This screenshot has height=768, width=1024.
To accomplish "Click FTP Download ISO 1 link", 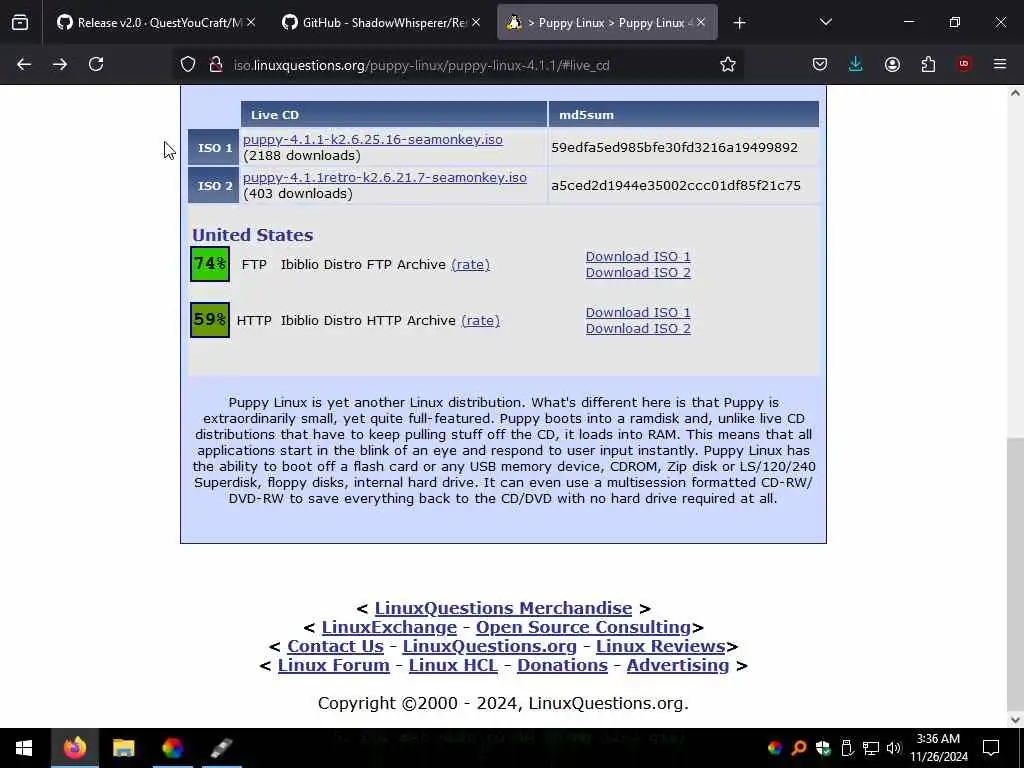I will coord(638,257).
